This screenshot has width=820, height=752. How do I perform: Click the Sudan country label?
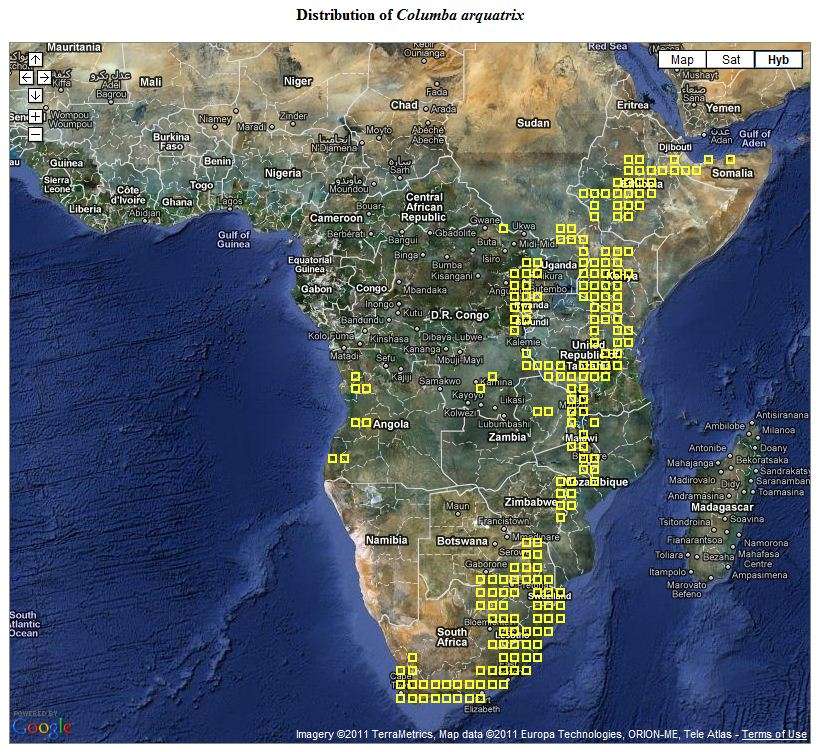pos(534,123)
